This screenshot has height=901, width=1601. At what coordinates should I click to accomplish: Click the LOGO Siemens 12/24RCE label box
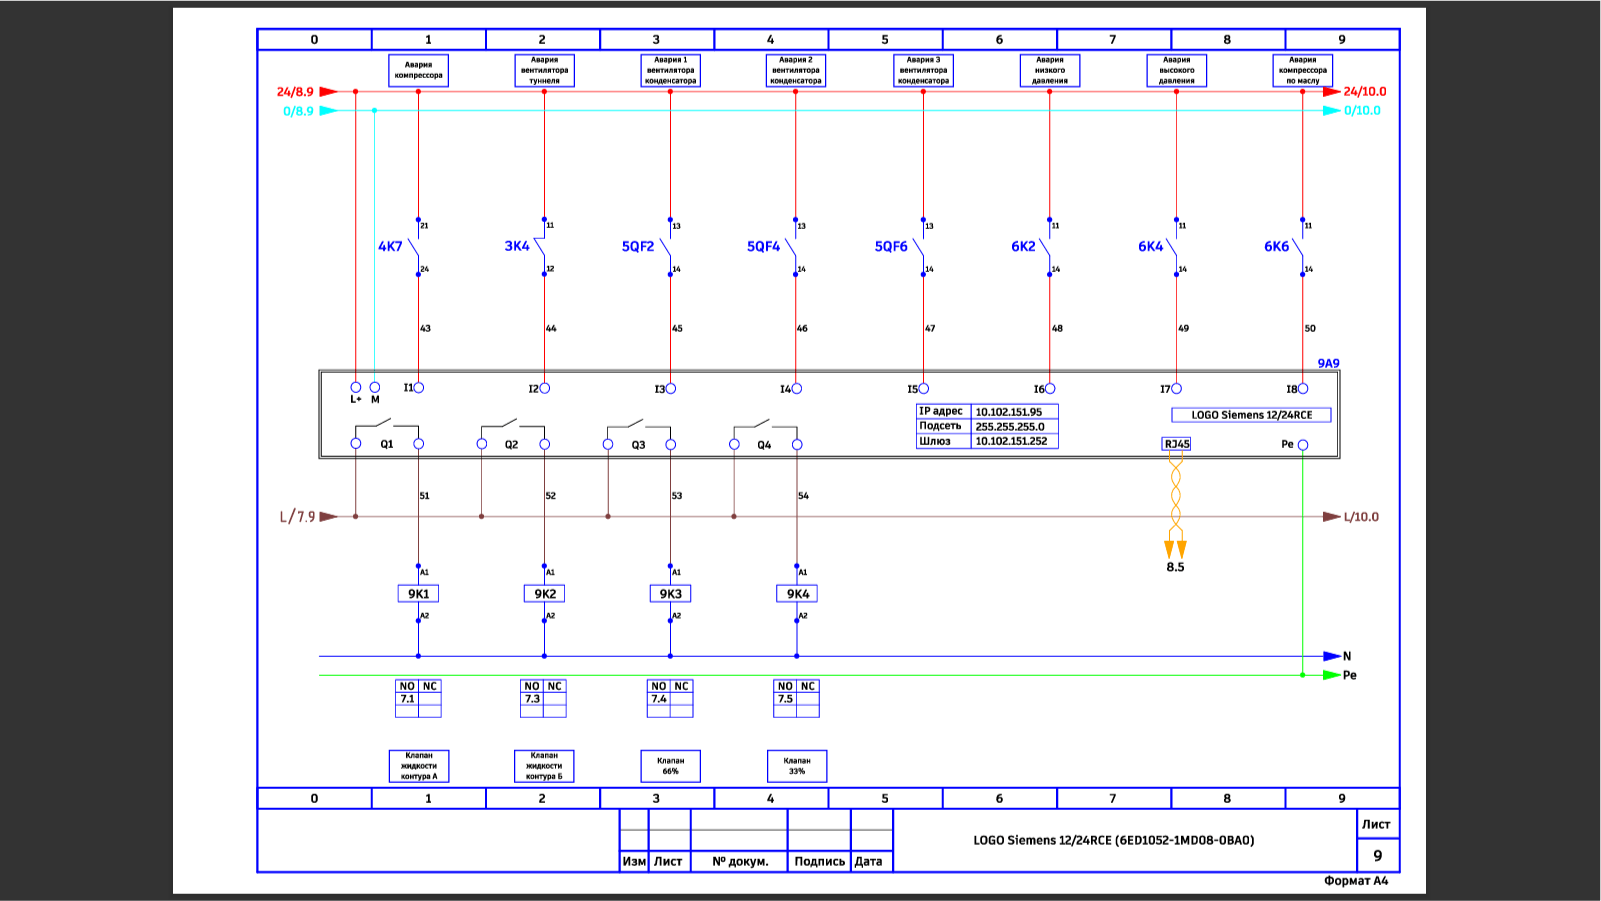(x=1251, y=415)
